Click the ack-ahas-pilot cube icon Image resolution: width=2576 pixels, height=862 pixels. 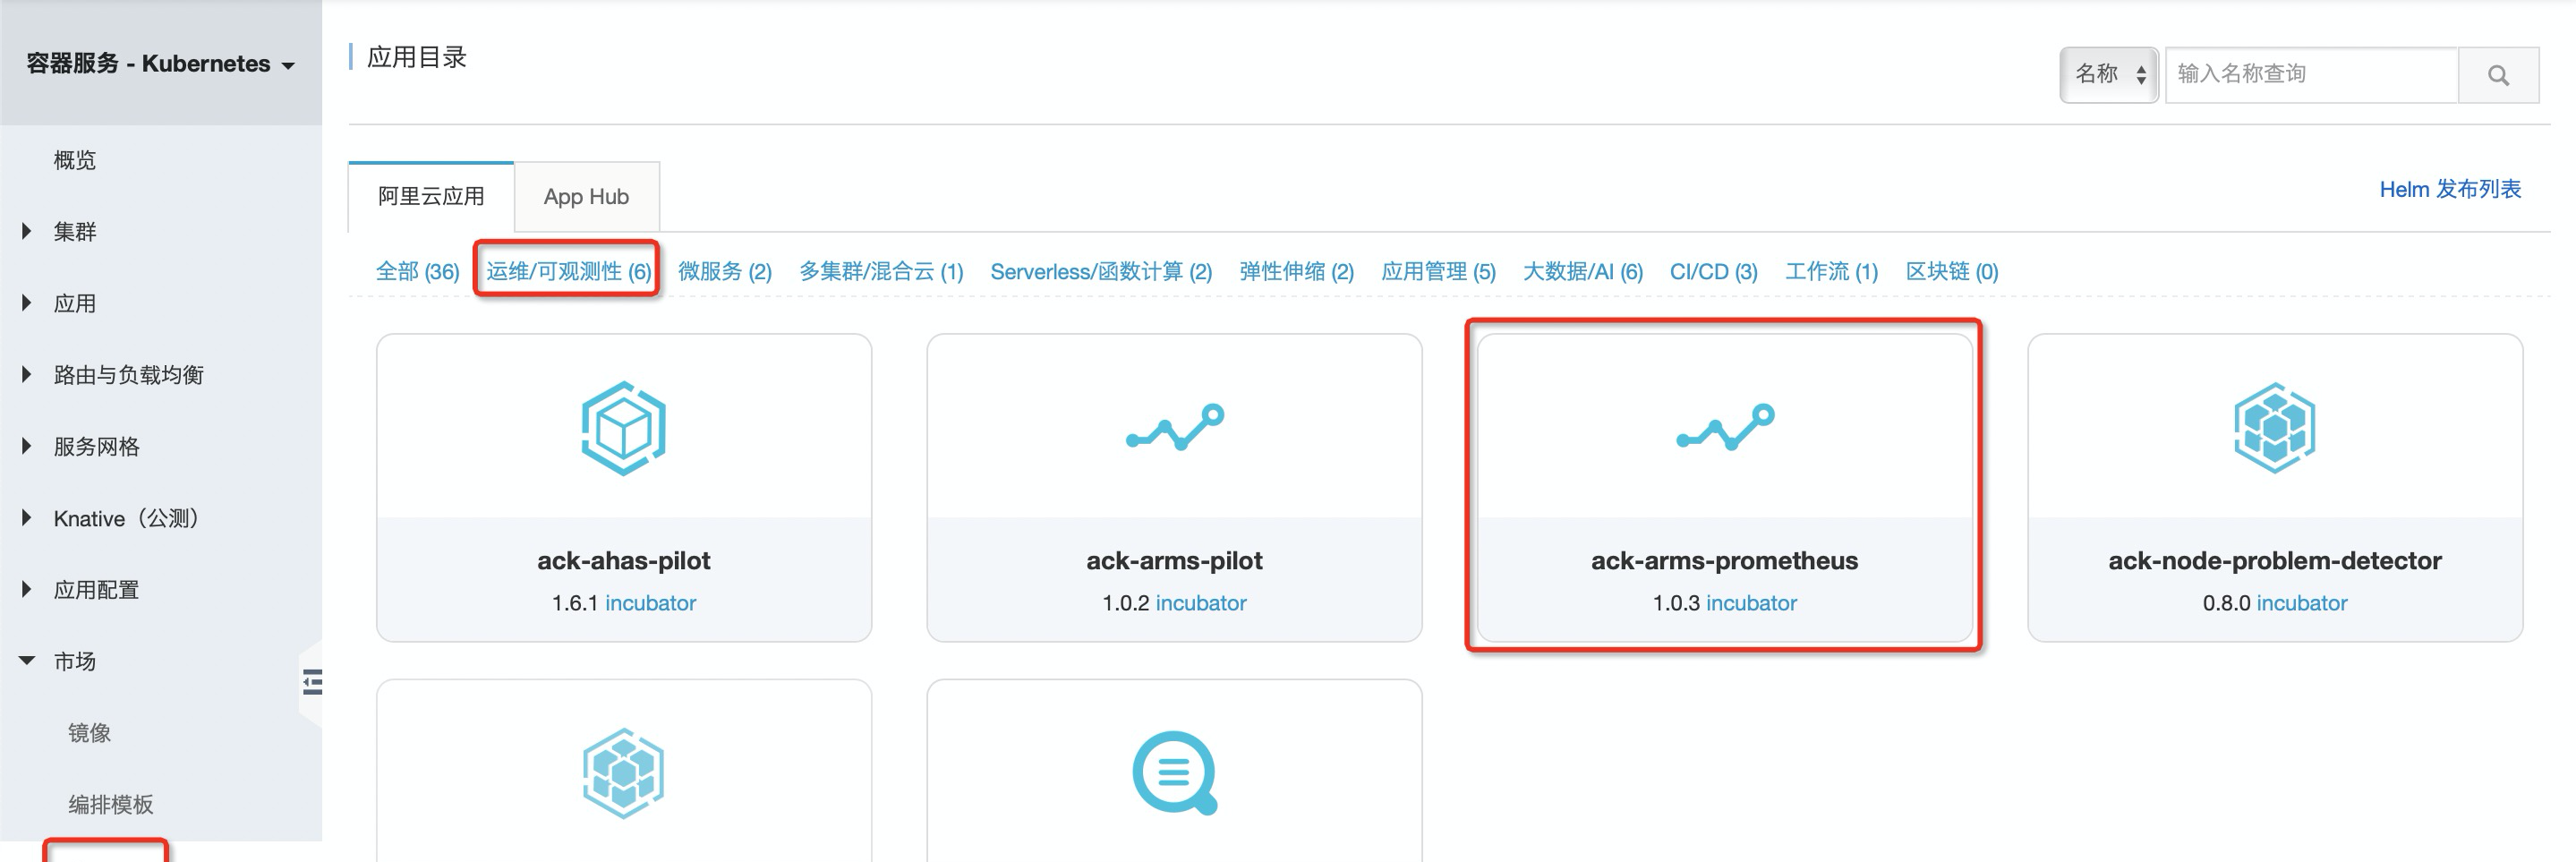pyautogui.click(x=623, y=428)
